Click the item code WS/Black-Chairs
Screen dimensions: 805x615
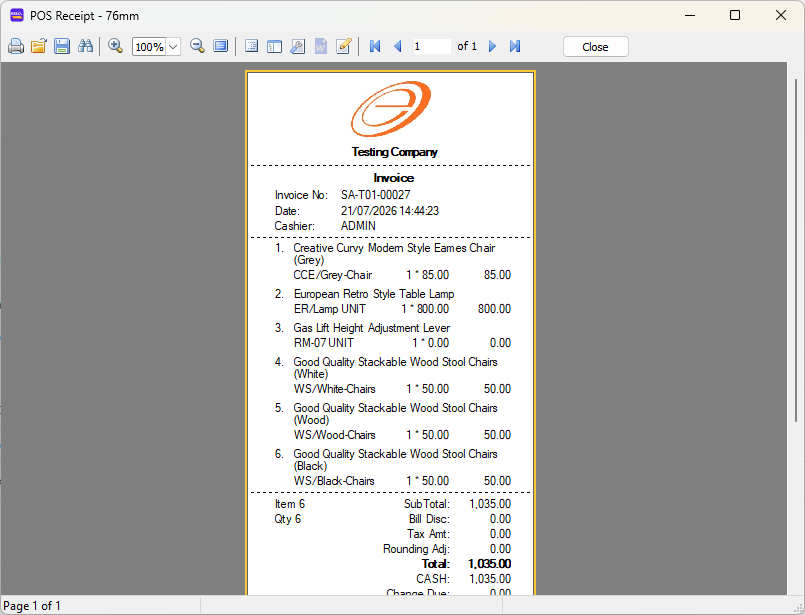pos(334,481)
